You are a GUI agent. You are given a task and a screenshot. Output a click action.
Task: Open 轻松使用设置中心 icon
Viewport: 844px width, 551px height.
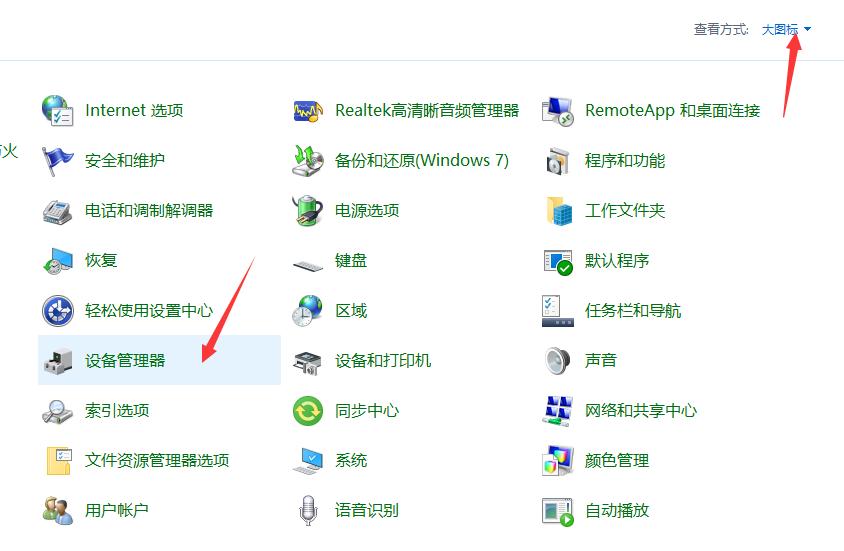pos(58,310)
